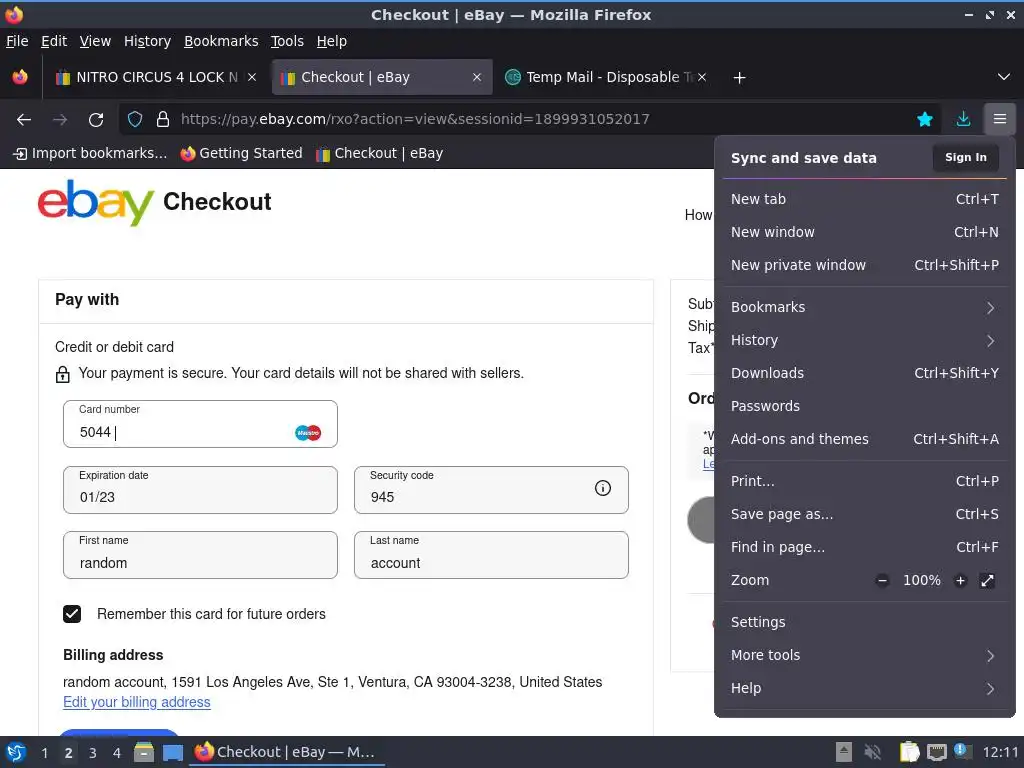Viewport: 1024px width, 768px height.
Task: Toggle the bookmark star for this page
Action: click(x=925, y=119)
